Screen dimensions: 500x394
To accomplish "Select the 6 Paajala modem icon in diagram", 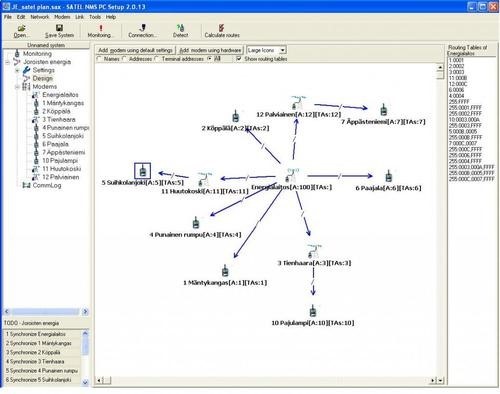I will coord(388,176).
